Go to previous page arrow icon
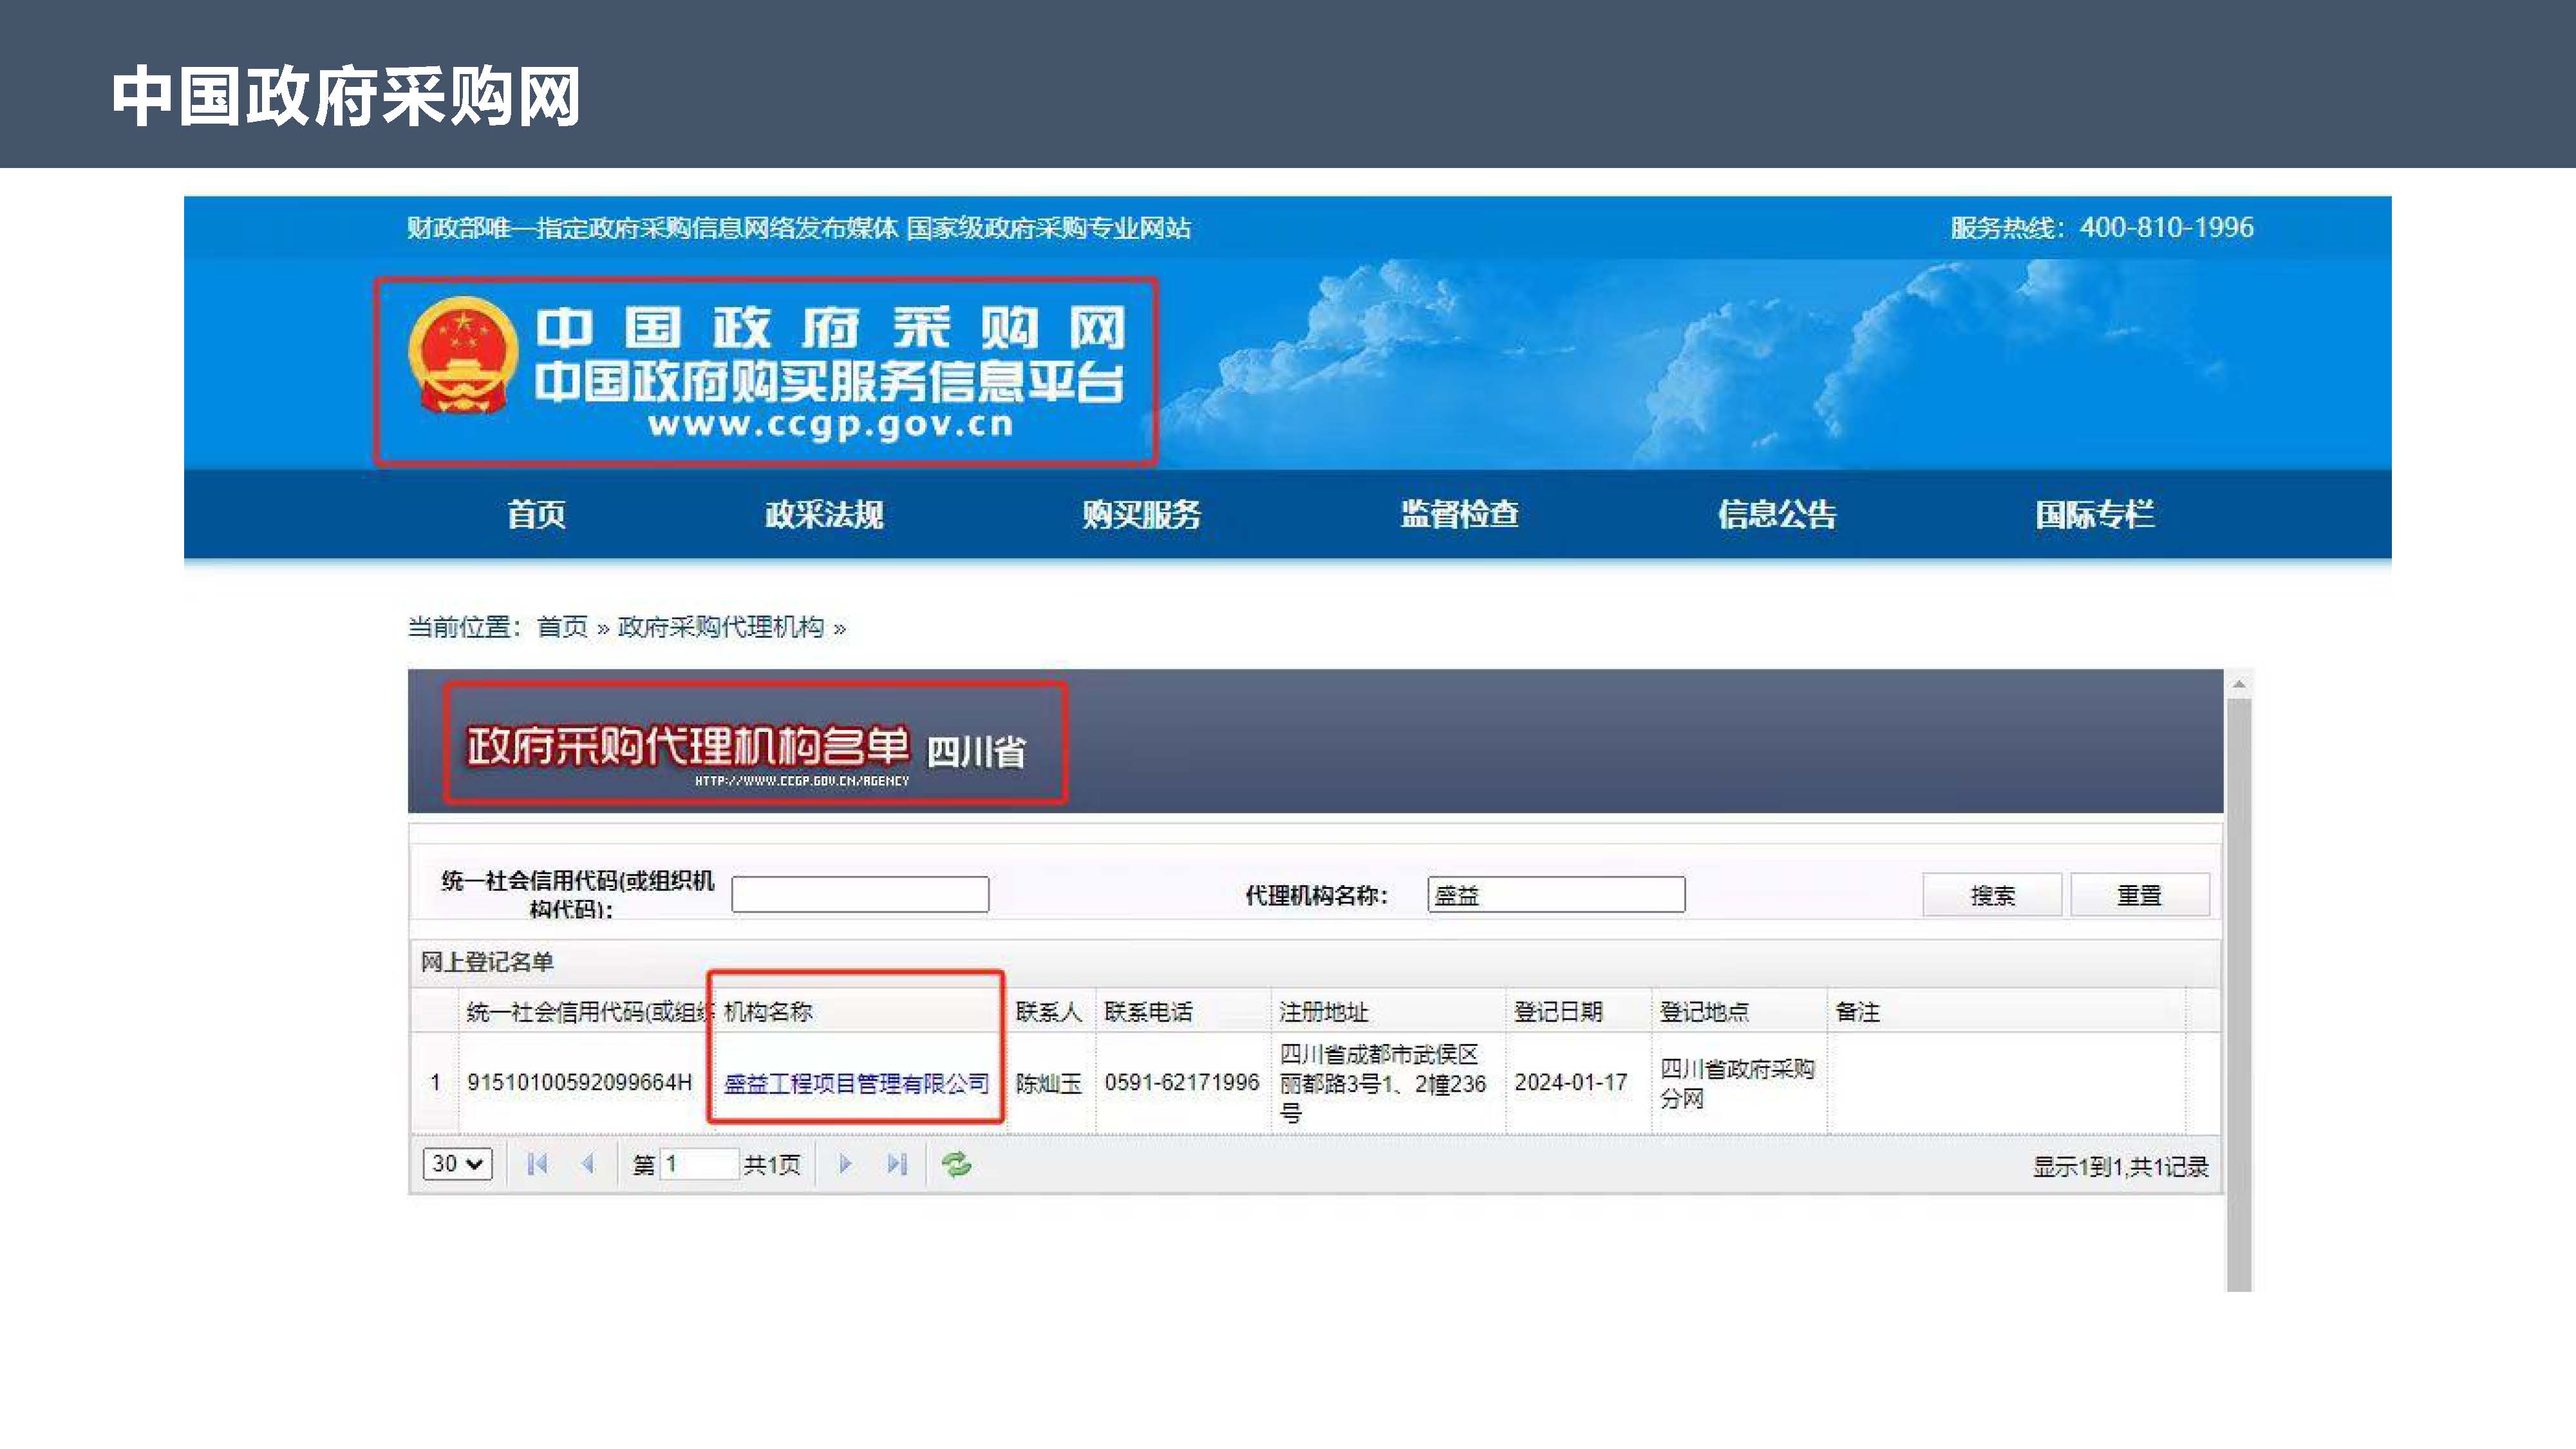The width and height of the screenshot is (2576, 1449). 588,1163
